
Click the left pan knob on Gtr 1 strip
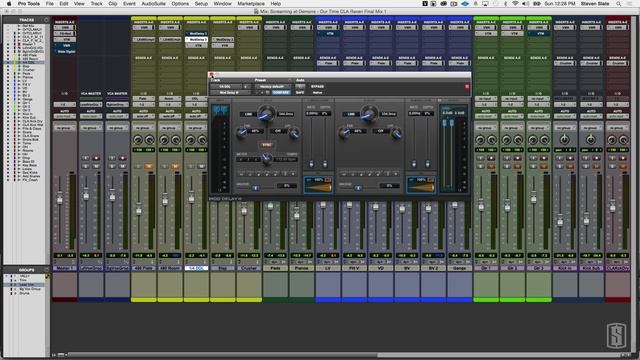click(480, 140)
